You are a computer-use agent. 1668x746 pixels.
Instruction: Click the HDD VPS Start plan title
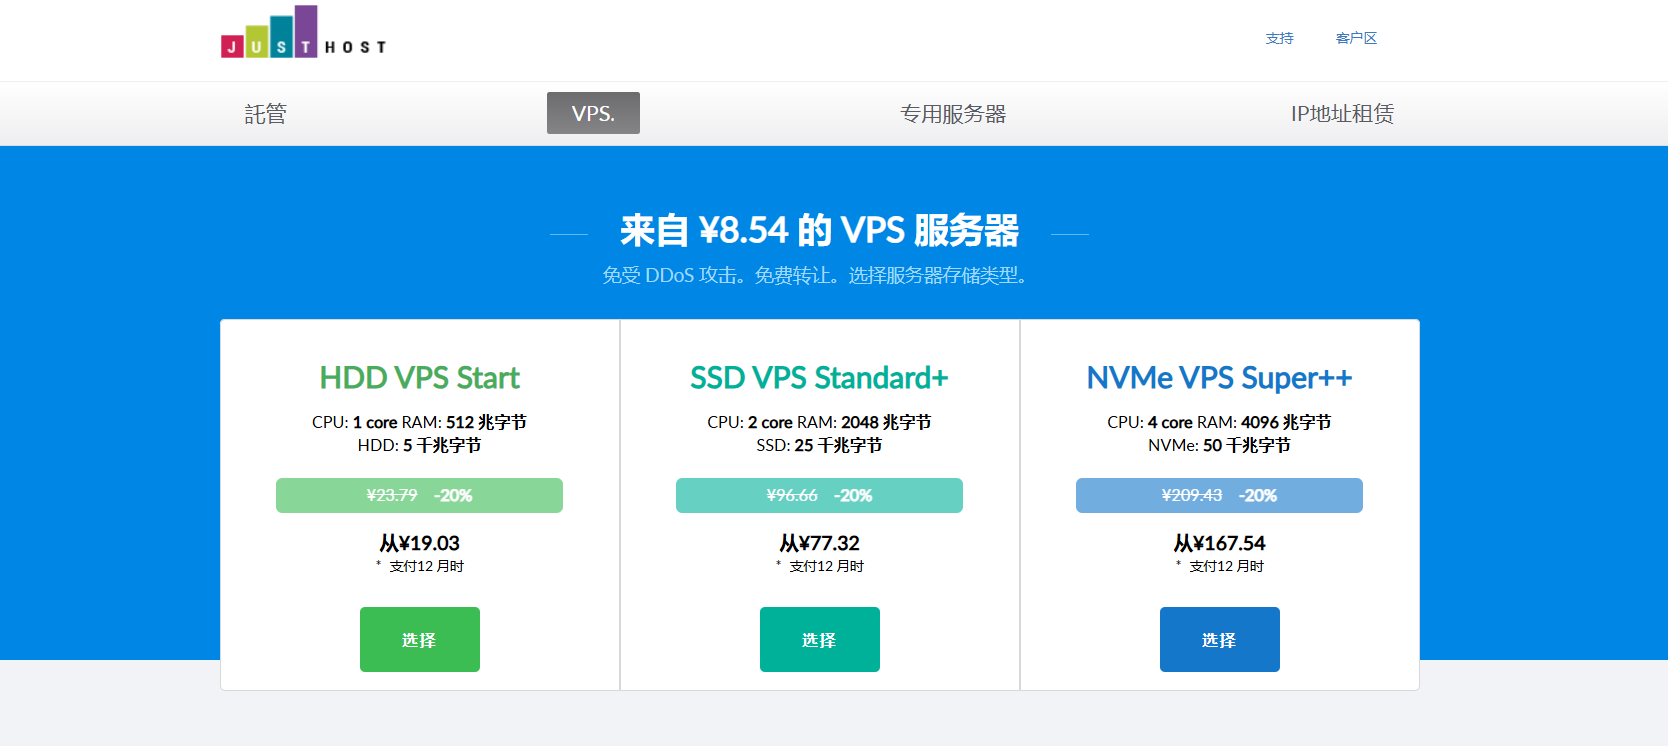[419, 378]
